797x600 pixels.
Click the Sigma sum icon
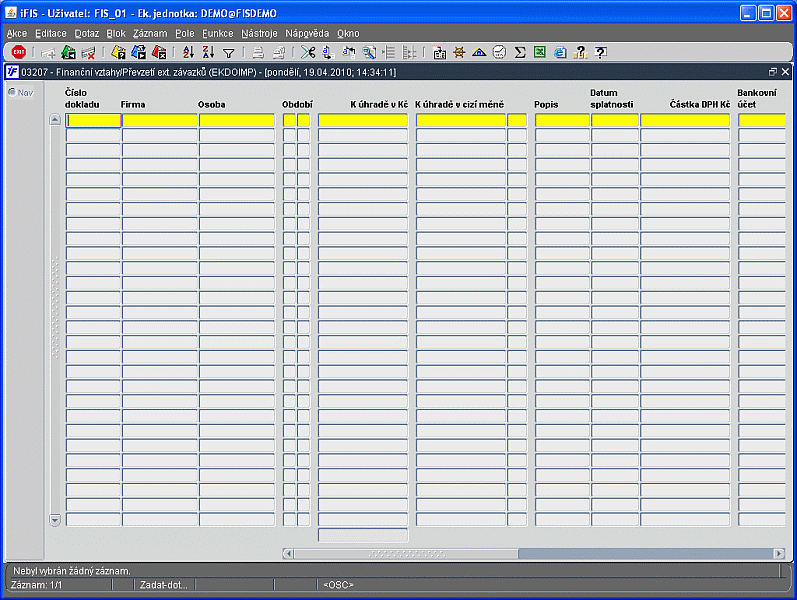(x=519, y=52)
